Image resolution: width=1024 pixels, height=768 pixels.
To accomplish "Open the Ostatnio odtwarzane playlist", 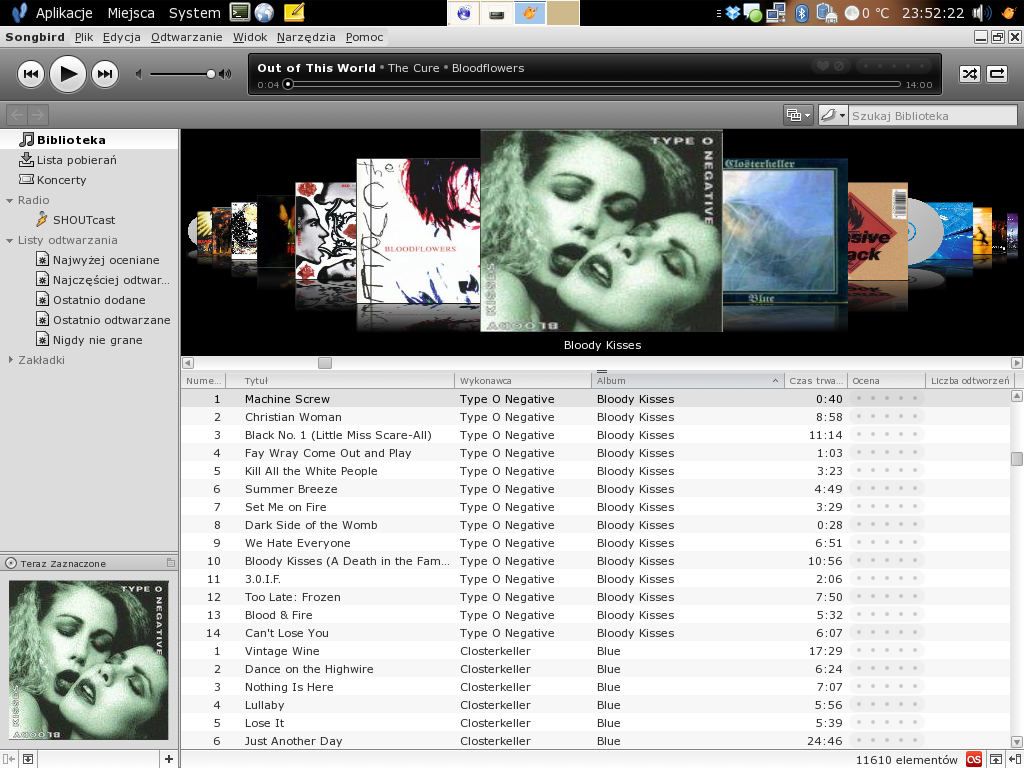I will (89, 320).
